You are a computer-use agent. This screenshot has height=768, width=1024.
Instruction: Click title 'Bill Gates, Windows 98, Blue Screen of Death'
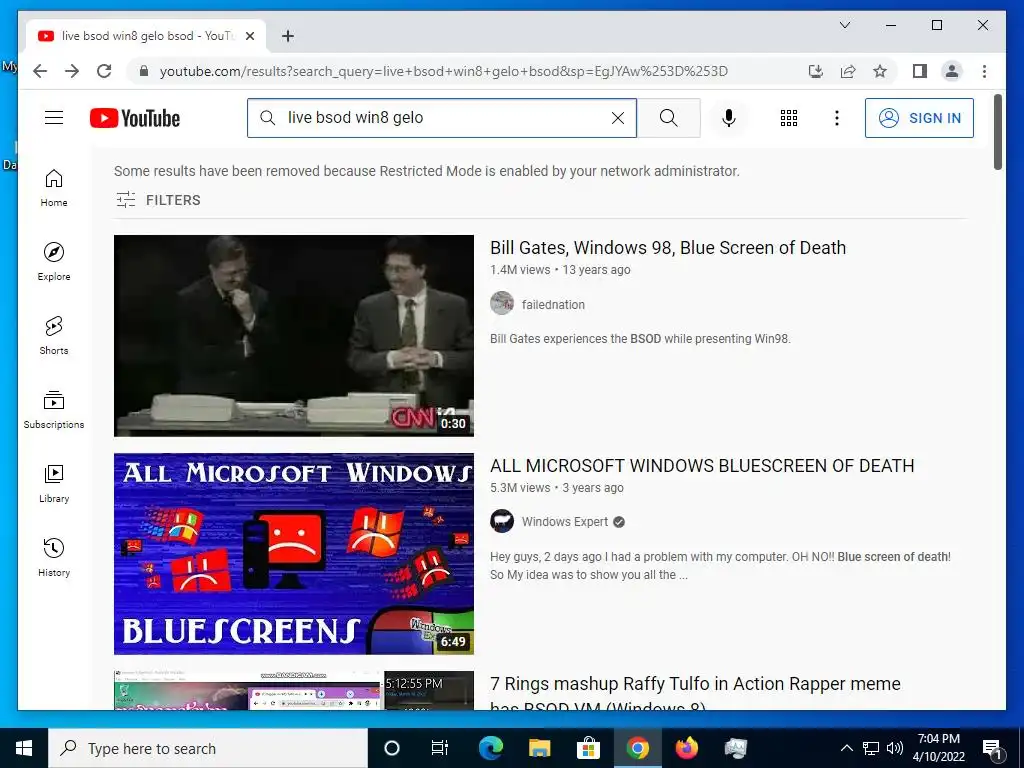click(x=668, y=248)
